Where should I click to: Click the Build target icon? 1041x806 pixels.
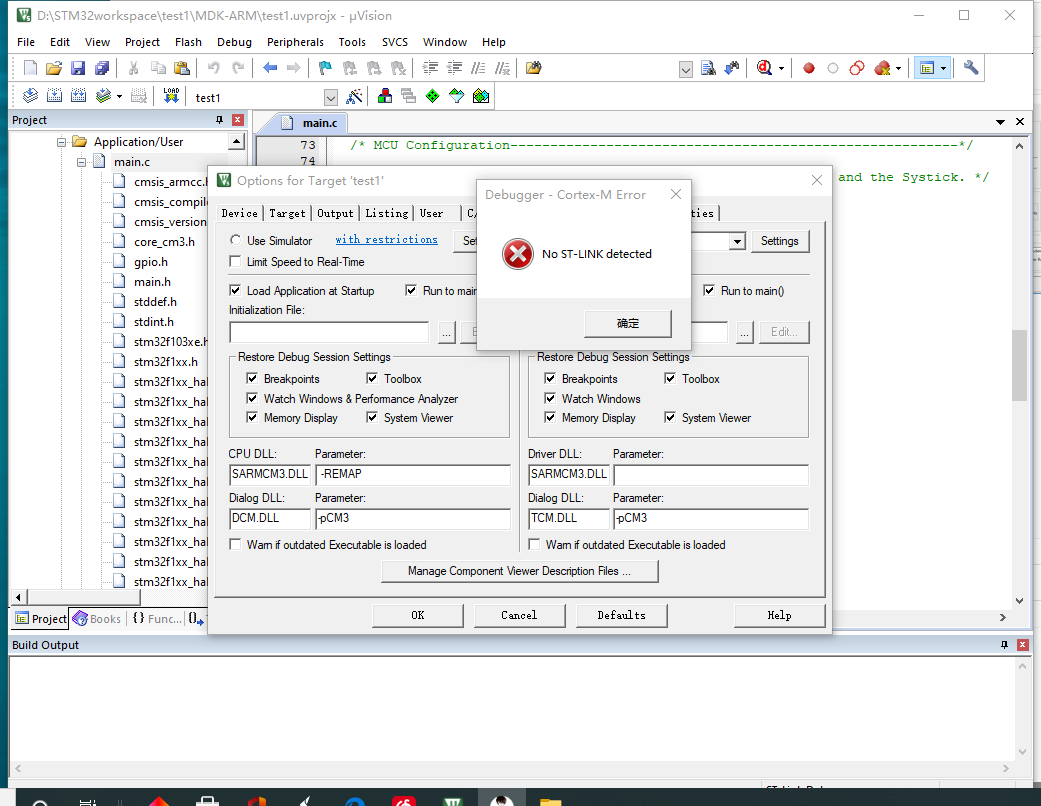pyautogui.click(x=54, y=96)
